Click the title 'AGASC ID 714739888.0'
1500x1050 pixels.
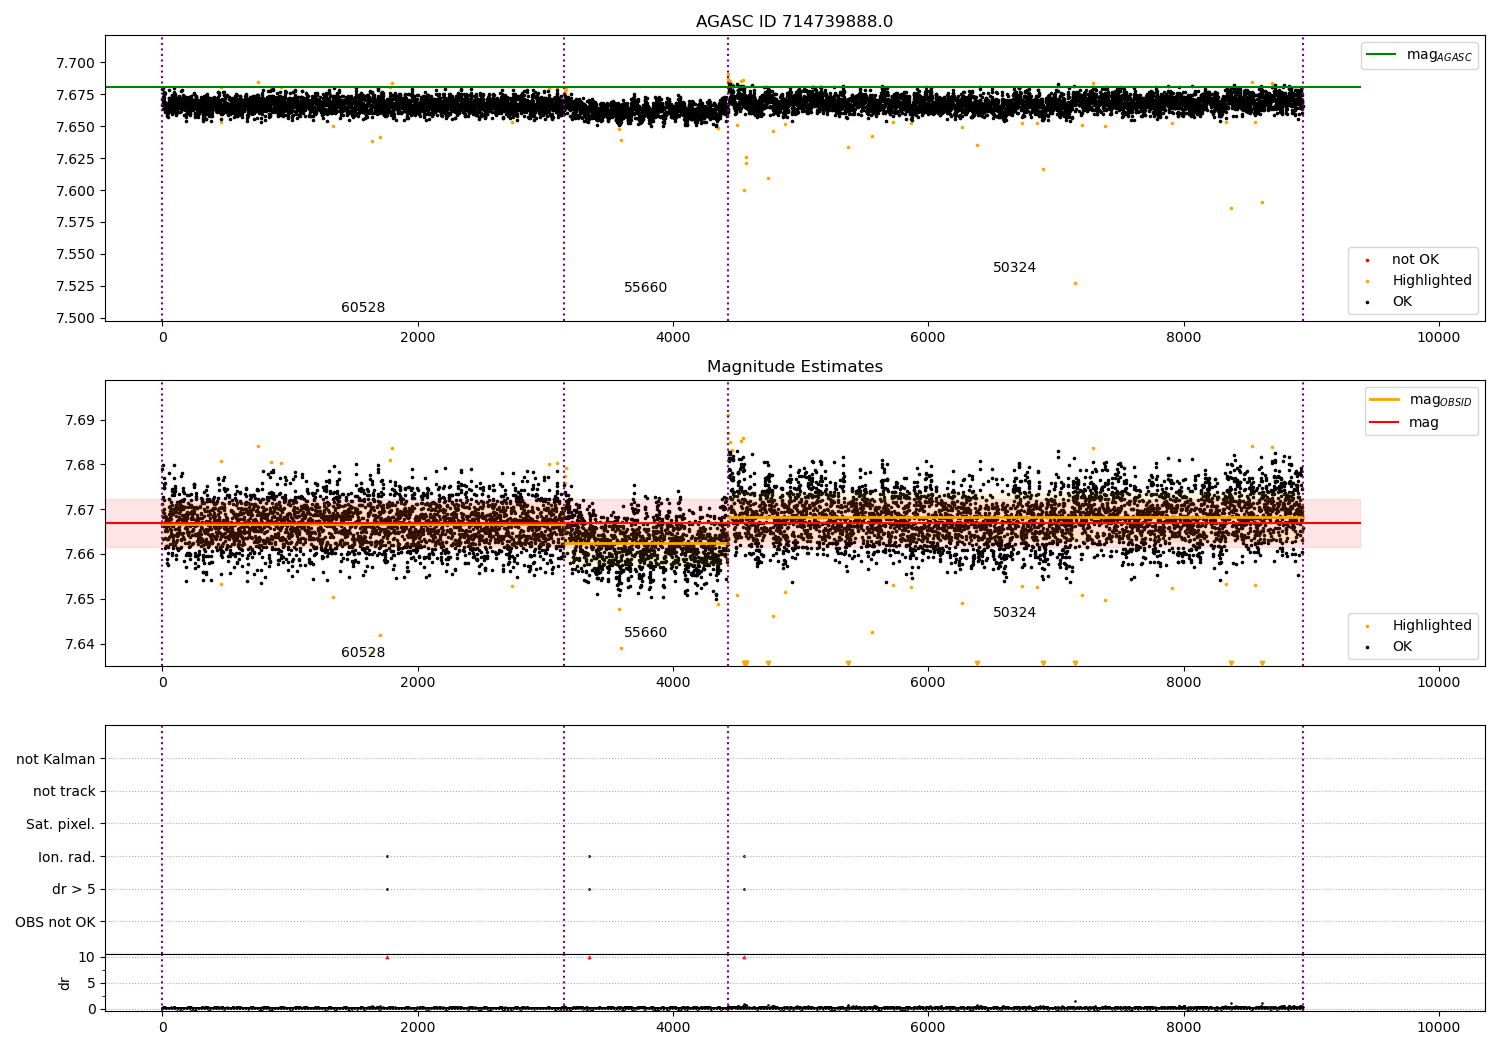click(x=795, y=22)
